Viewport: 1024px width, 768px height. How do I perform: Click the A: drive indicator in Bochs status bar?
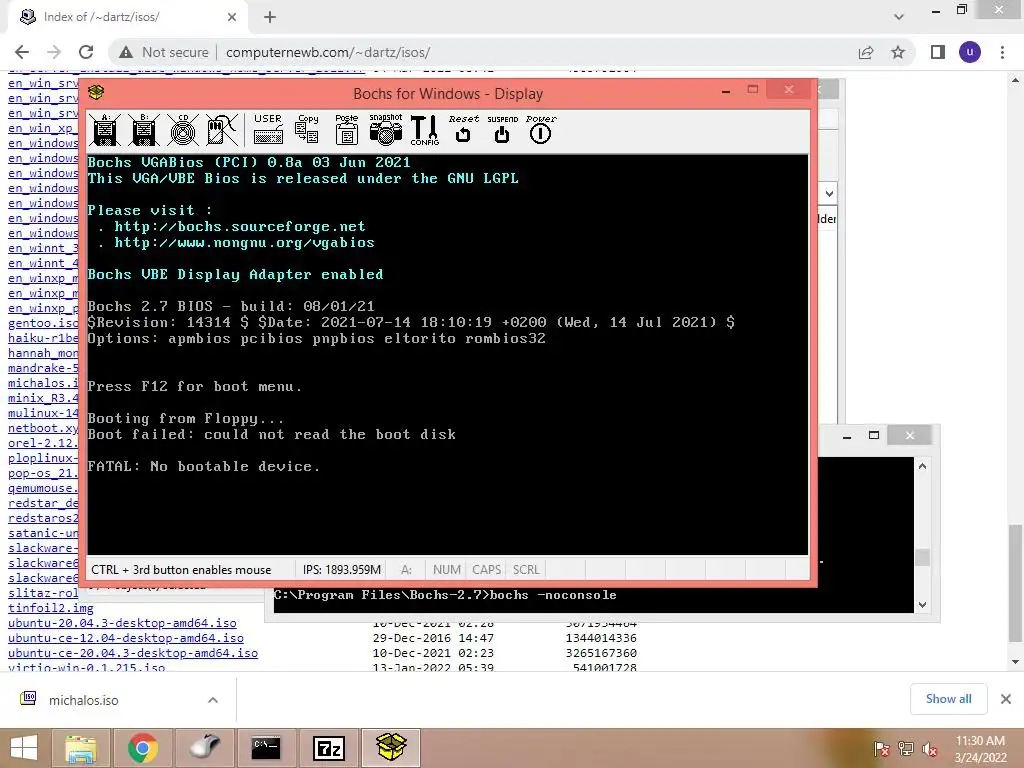coord(406,569)
